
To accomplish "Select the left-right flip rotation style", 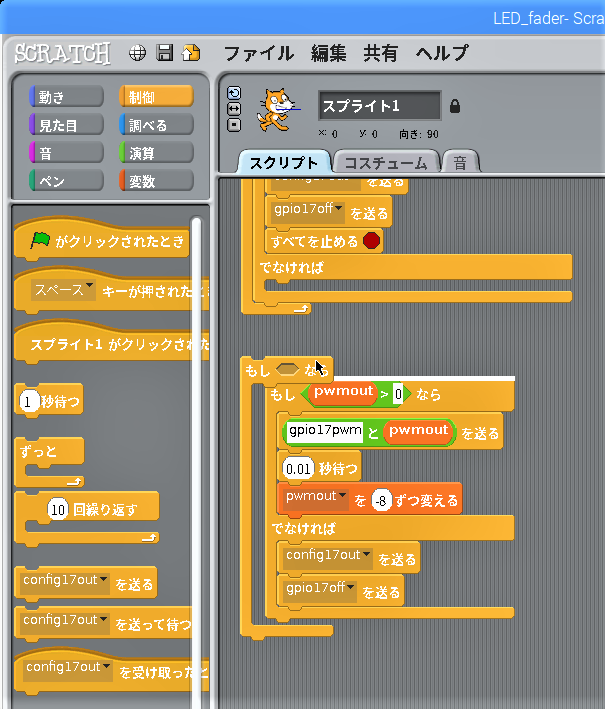I will 234,109.
